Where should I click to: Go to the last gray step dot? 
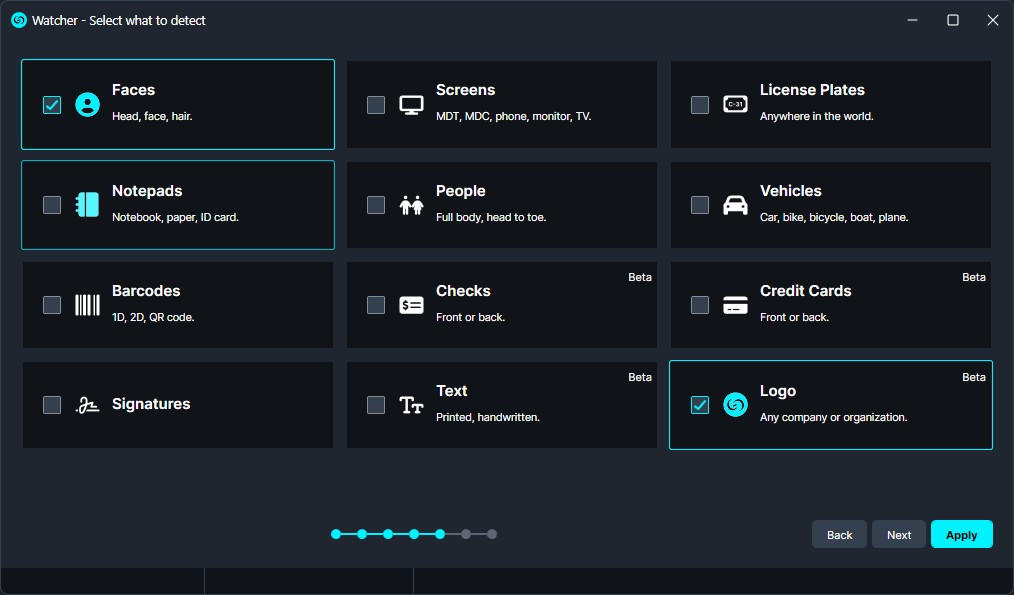coord(492,534)
